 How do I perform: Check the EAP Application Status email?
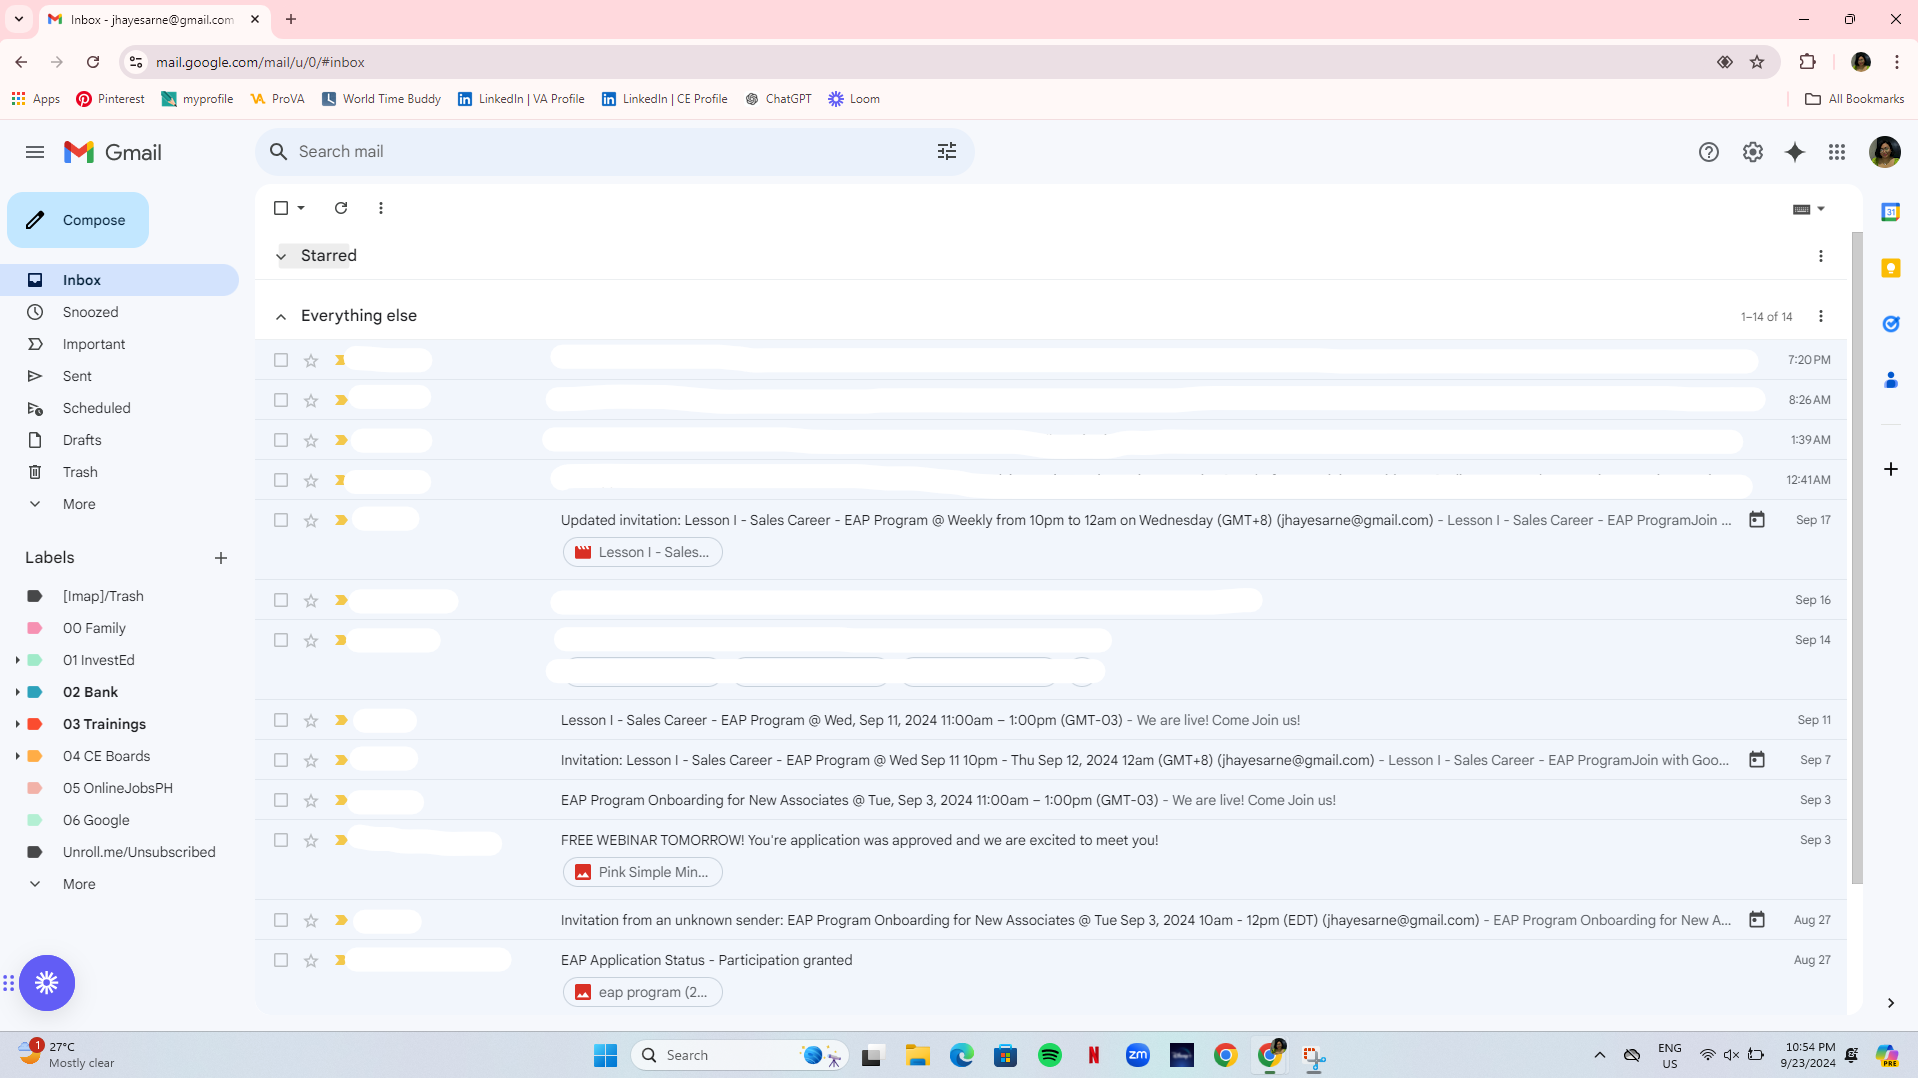281,960
